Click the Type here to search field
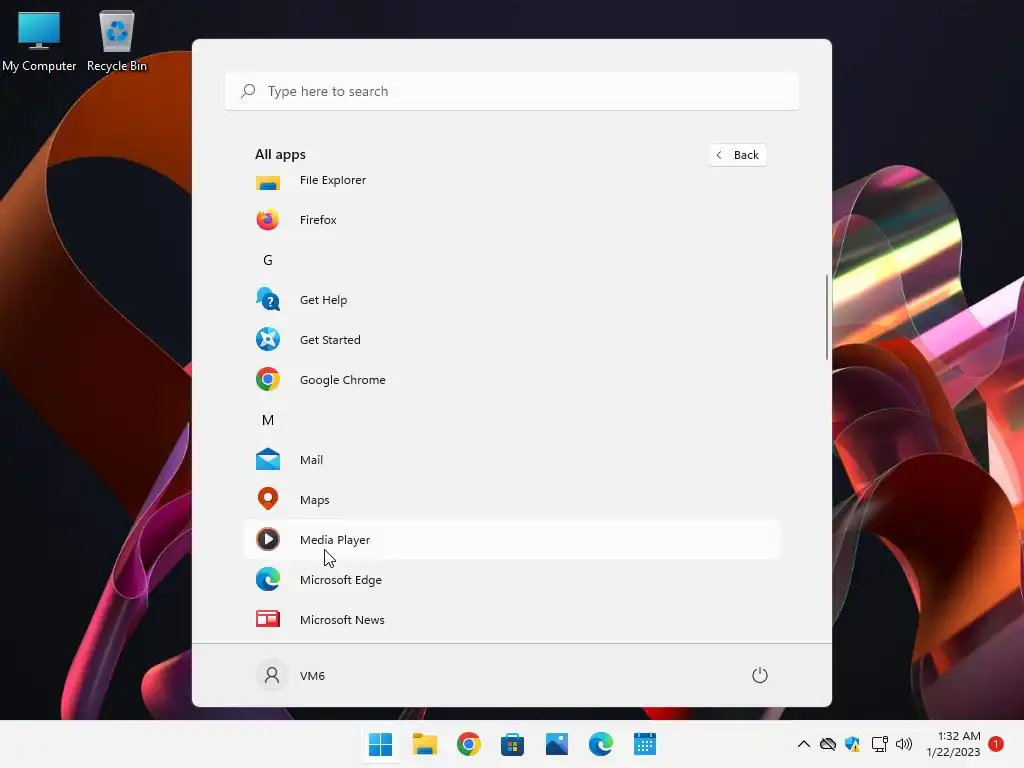Image resolution: width=1024 pixels, height=768 pixels. pos(512,91)
